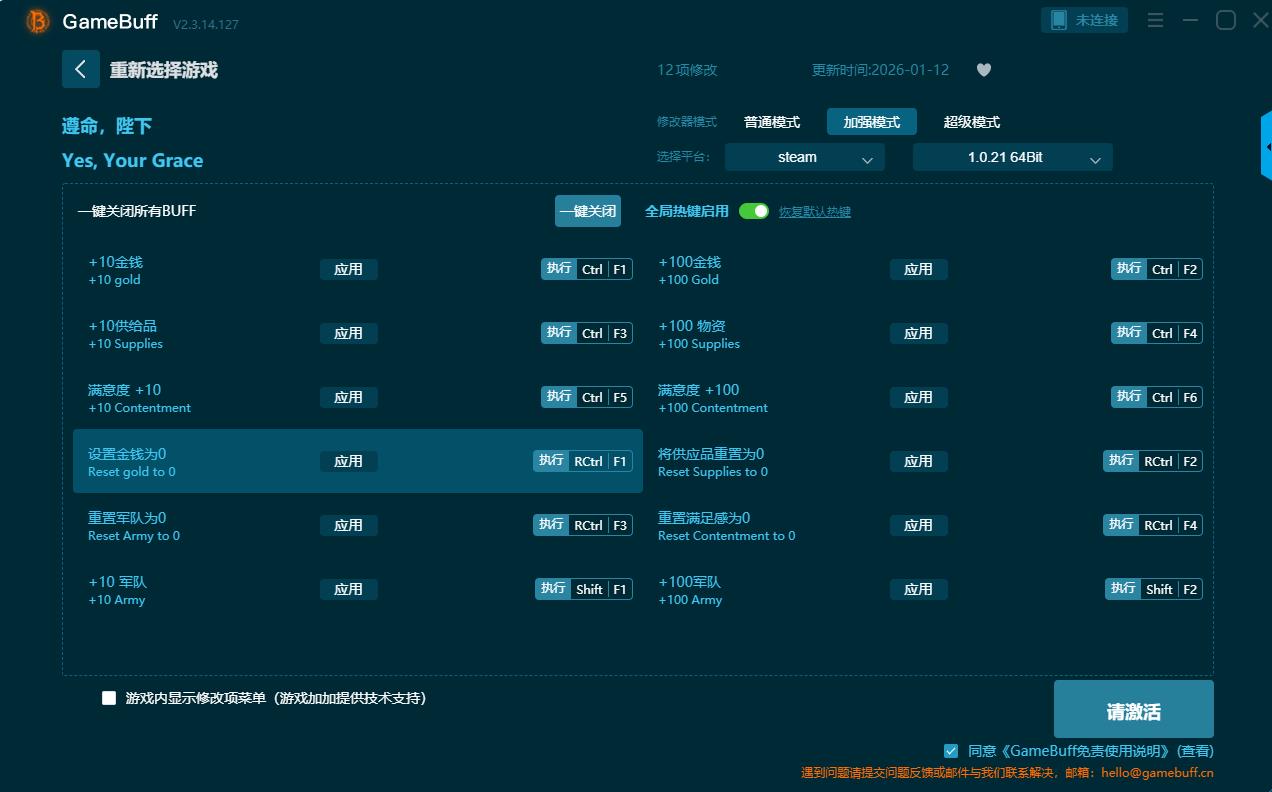Go back with the arrow icon
Screen dimensions: 1272x792
tap(81, 69)
